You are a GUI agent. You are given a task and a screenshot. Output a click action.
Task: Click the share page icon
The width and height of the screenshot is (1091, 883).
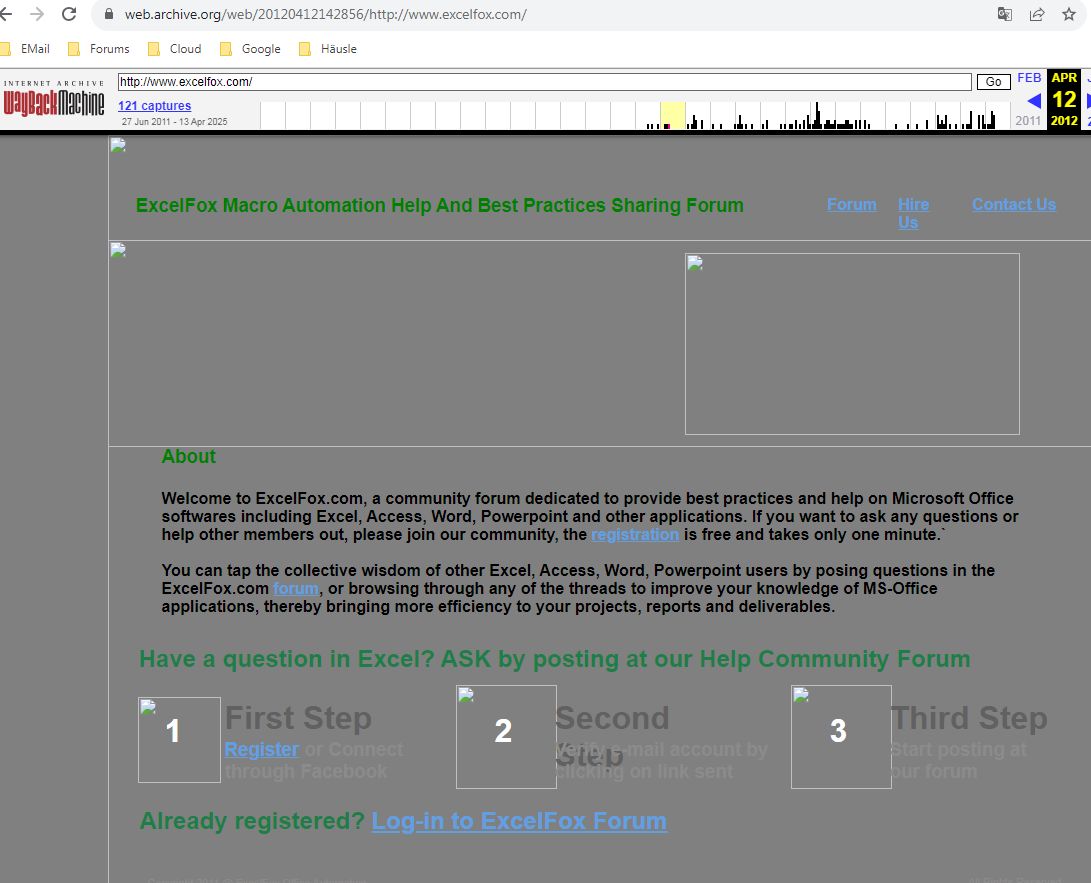point(1037,14)
